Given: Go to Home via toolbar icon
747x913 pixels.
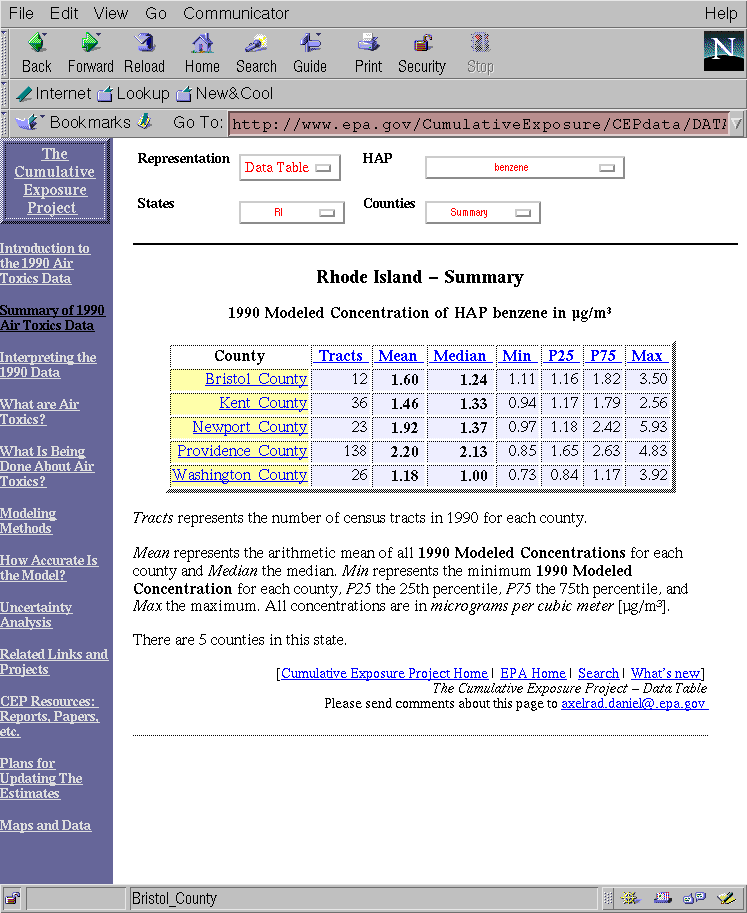Looking at the screenshot, I should tap(202, 44).
